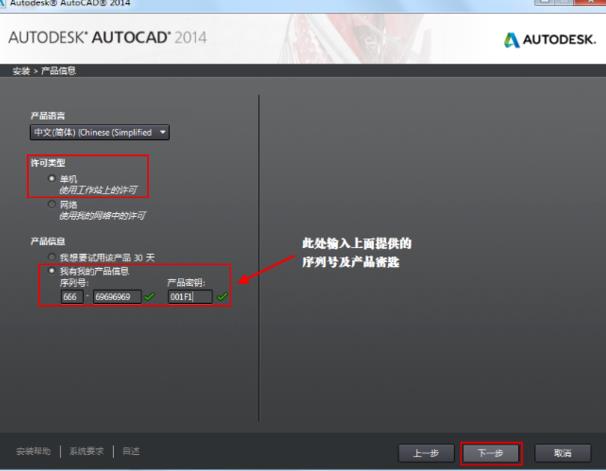This screenshot has width=606, height=471.
Task: Click the serial number prefix field 666
Action: [70, 296]
